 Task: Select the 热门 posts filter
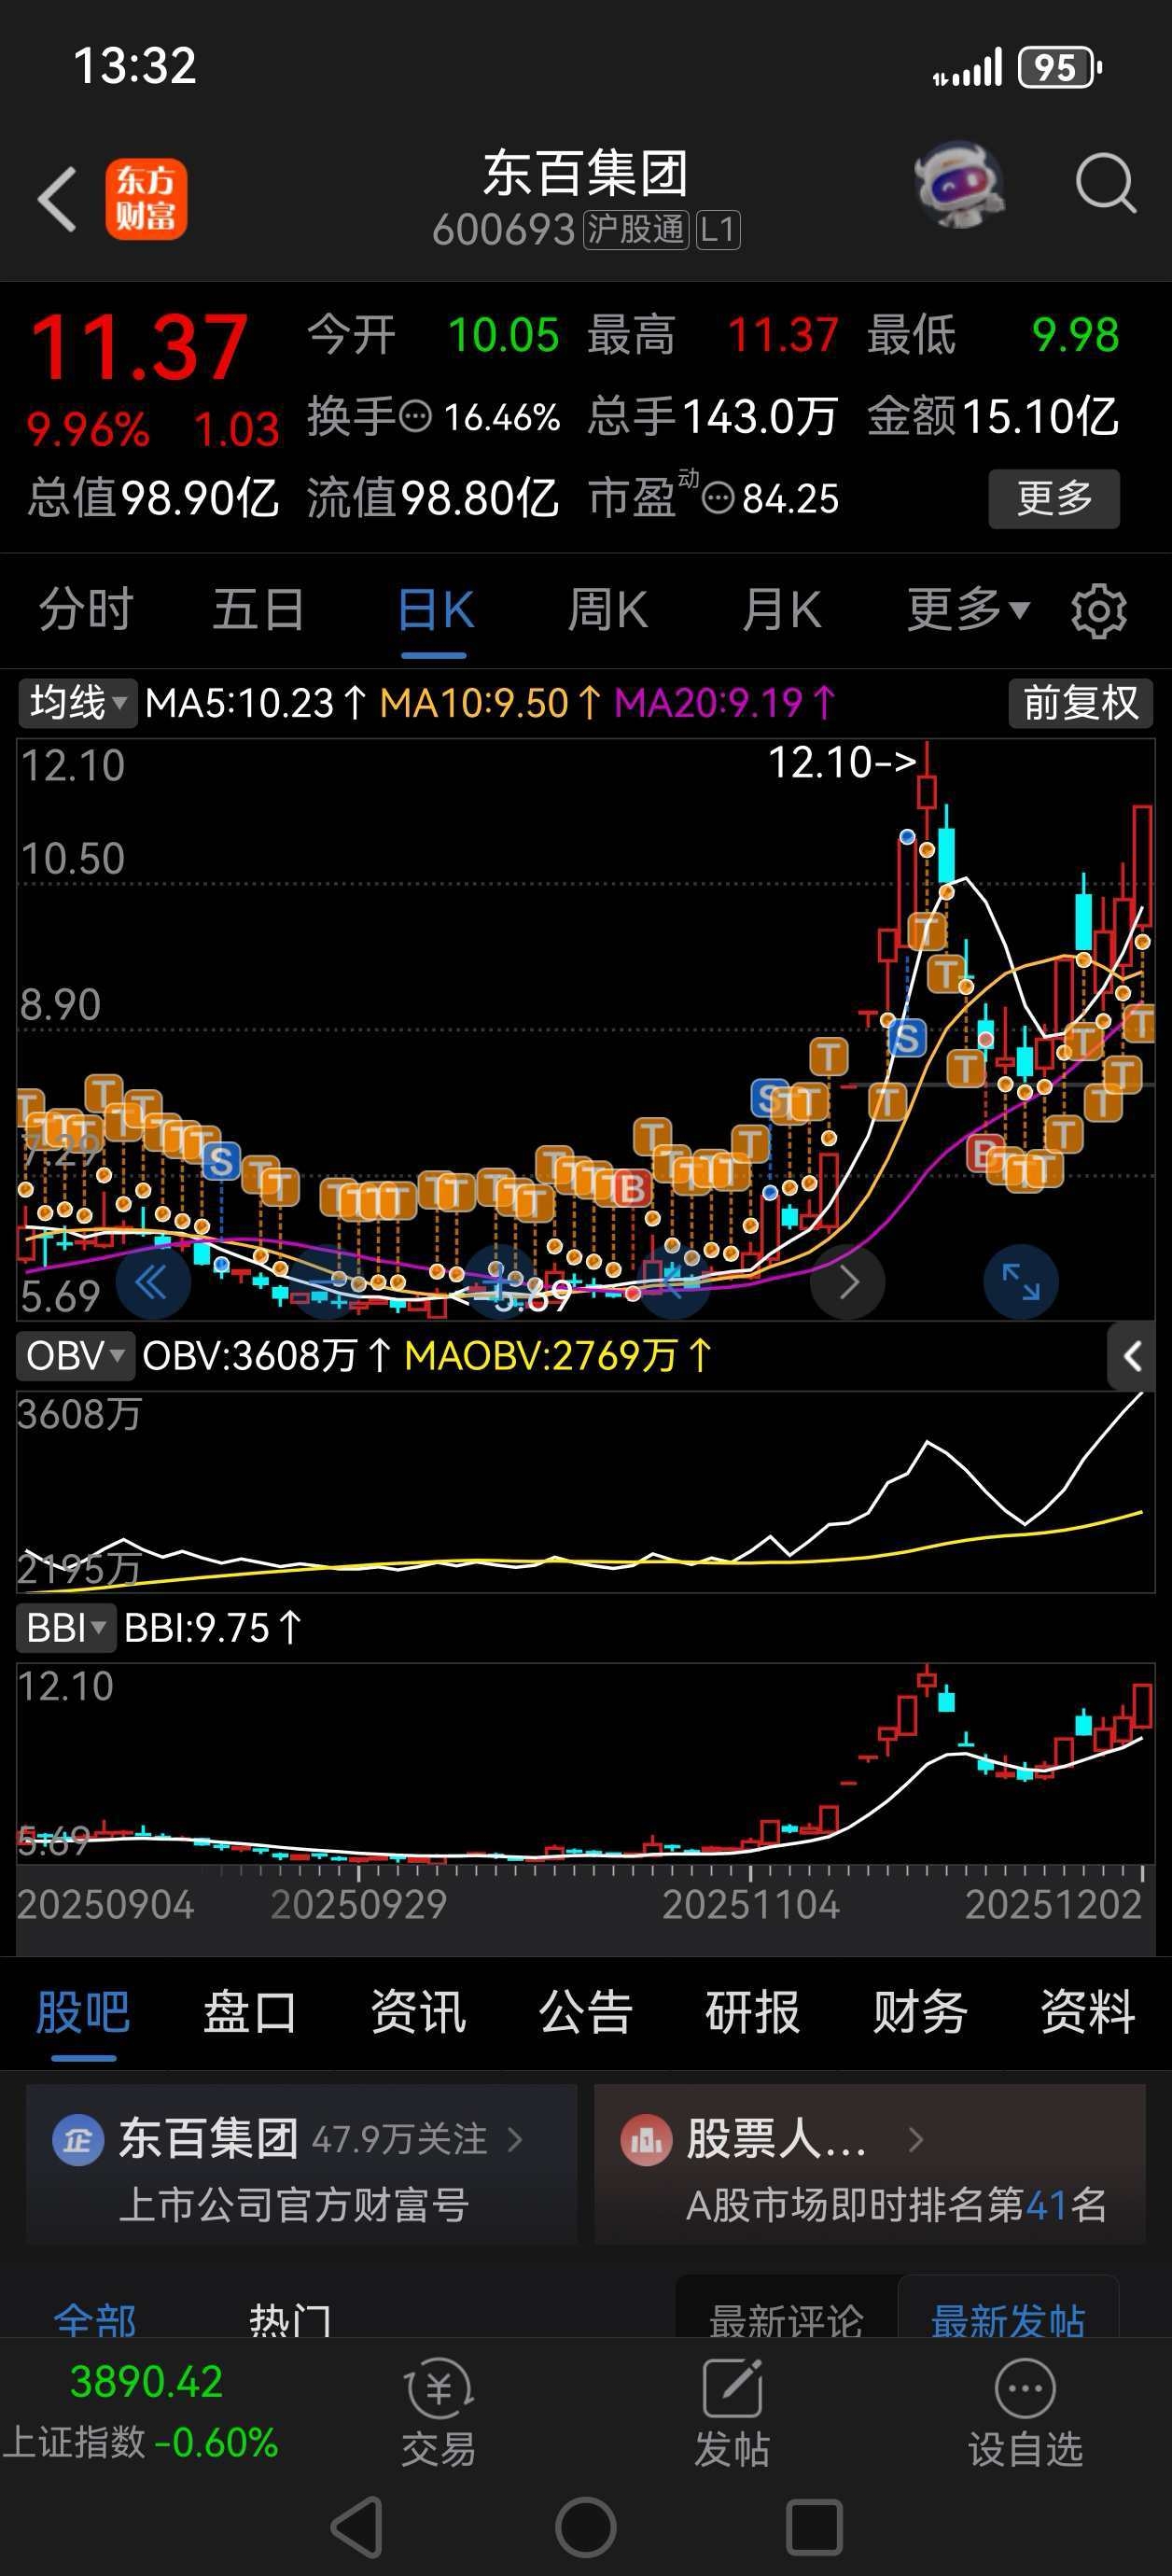(290, 2319)
